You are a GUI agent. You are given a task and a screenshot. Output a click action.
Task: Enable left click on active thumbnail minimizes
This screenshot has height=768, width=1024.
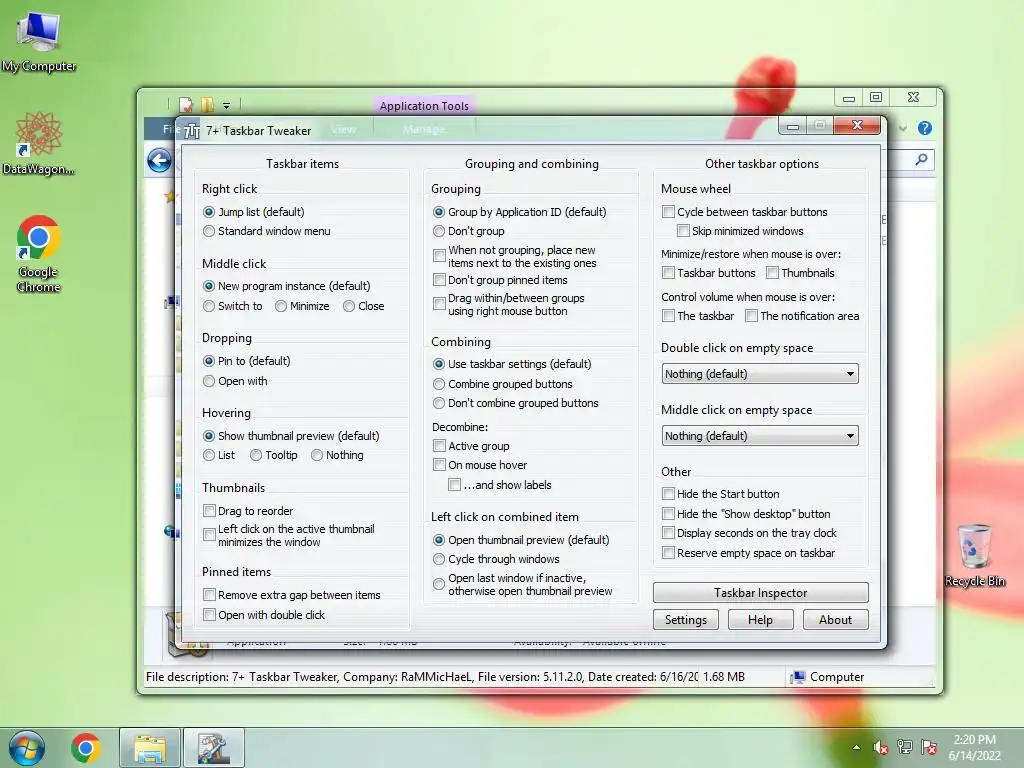click(x=289, y=536)
